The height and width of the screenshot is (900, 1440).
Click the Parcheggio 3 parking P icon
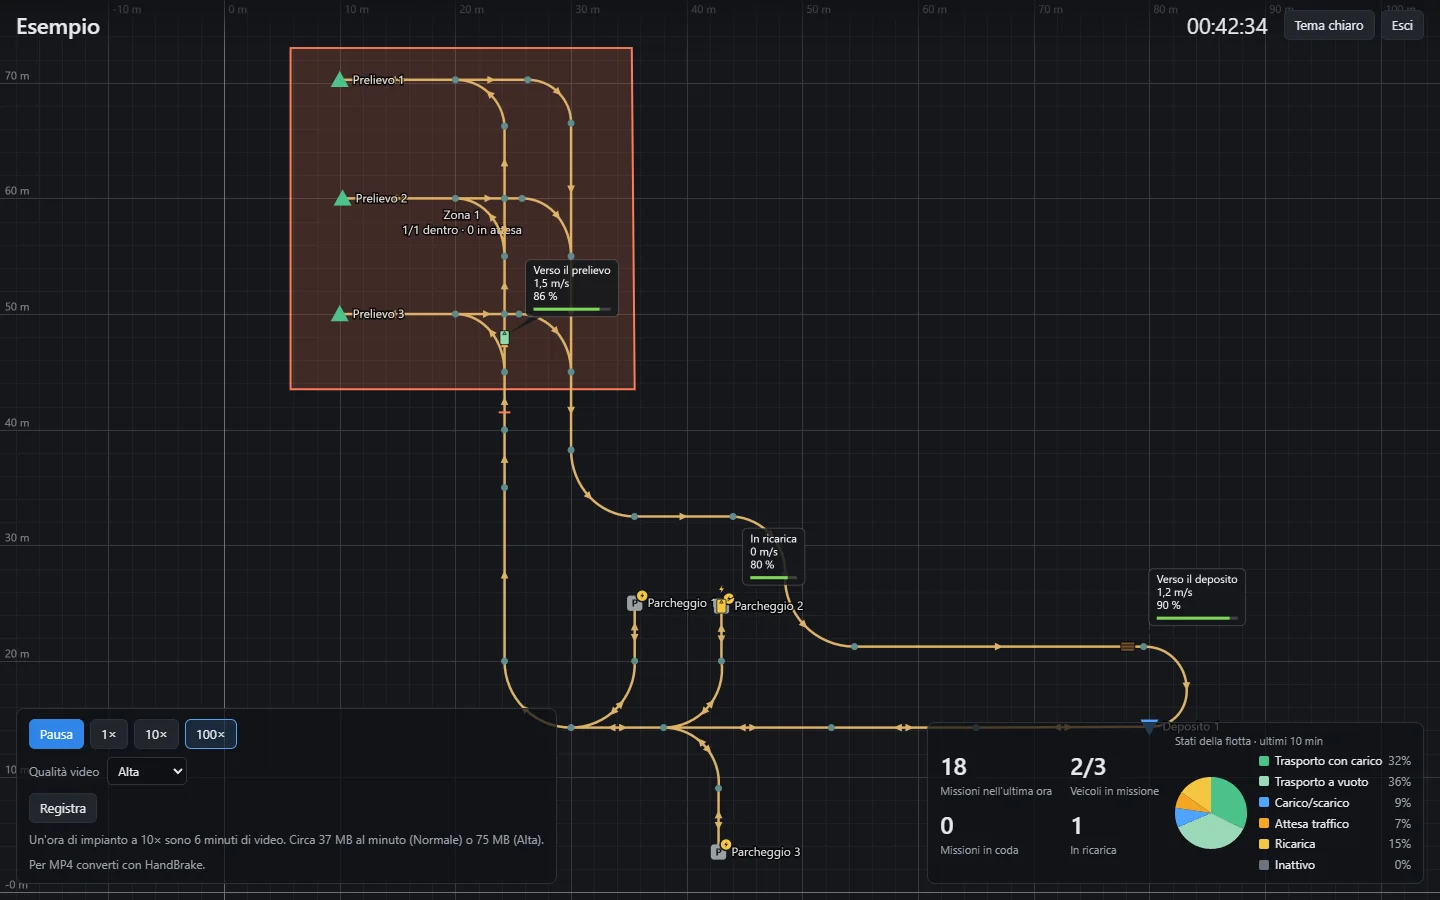[x=718, y=852]
